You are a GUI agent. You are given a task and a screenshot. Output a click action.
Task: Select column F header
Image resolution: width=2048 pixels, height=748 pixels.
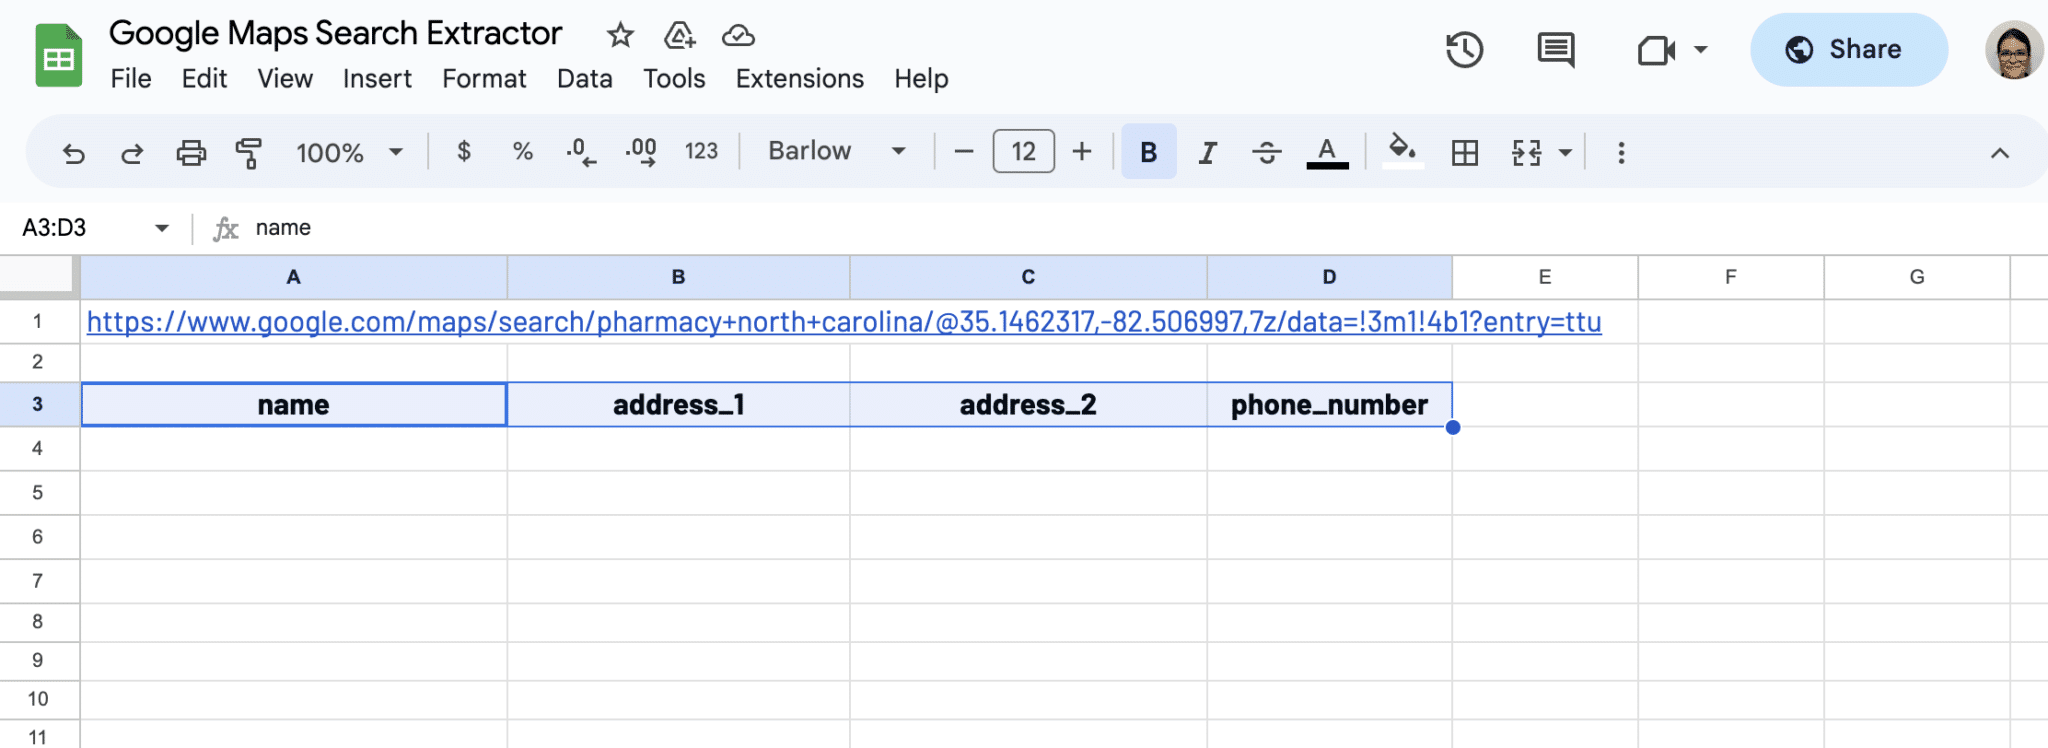click(x=1731, y=277)
